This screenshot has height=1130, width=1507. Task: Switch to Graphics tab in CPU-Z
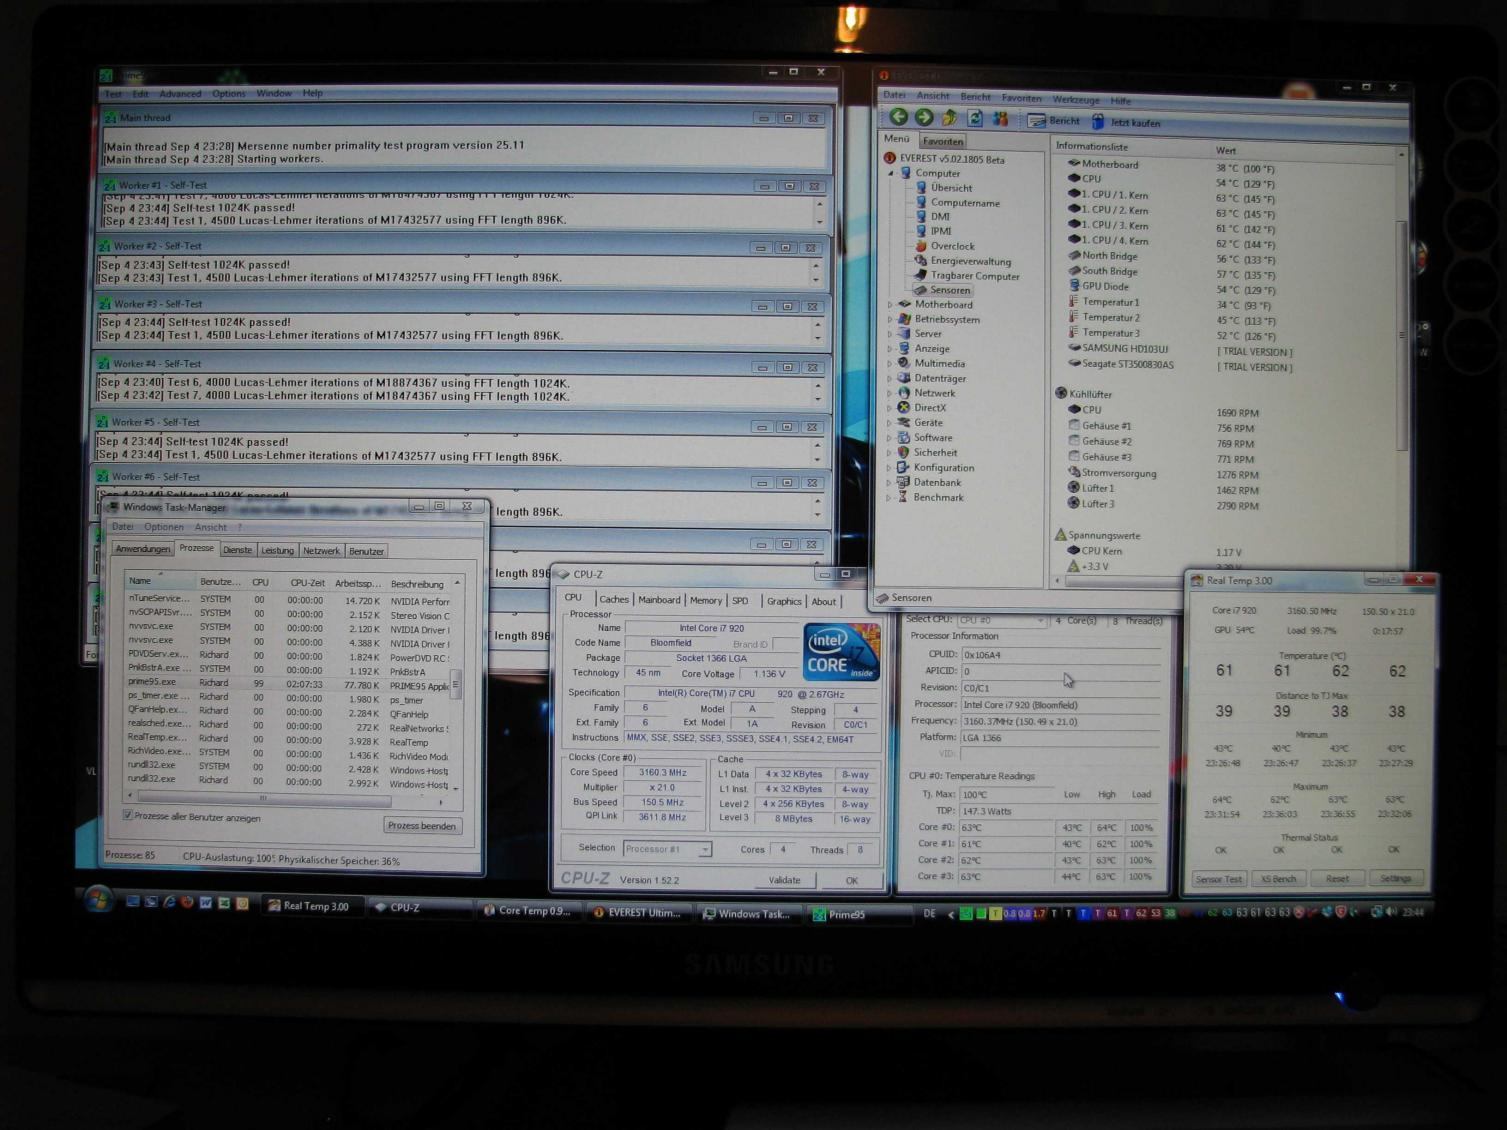pyautogui.click(x=783, y=601)
